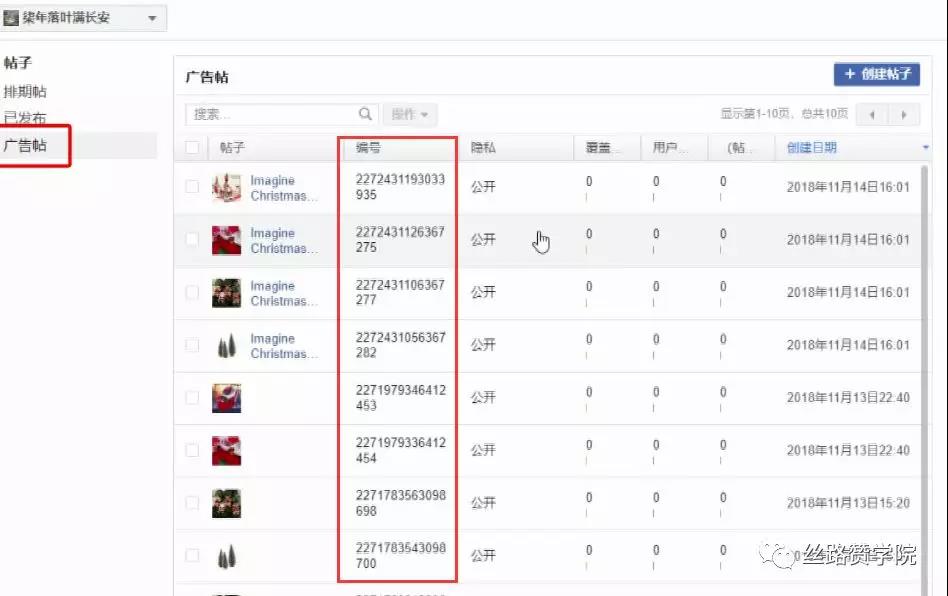948x596 pixels.
Task: Open the 柒年落叶满长安 page dropdown
Action: tap(153, 17)
